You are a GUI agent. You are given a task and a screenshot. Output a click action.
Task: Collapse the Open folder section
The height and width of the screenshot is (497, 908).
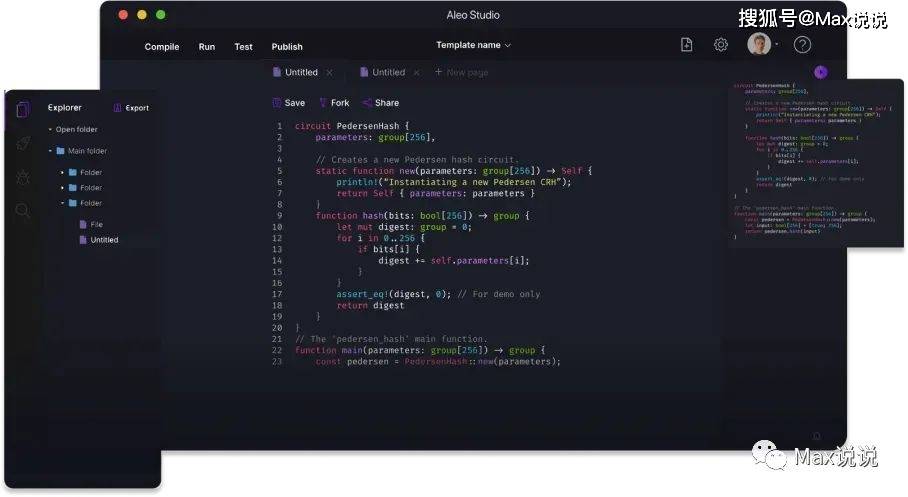51,130
